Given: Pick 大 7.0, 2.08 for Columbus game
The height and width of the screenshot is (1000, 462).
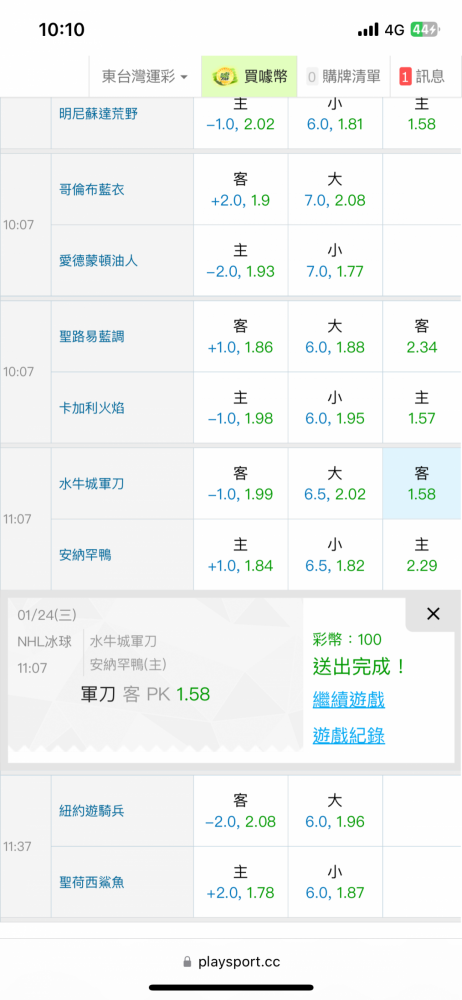Looking at the screenshot, I should click(x=335, y=190).
